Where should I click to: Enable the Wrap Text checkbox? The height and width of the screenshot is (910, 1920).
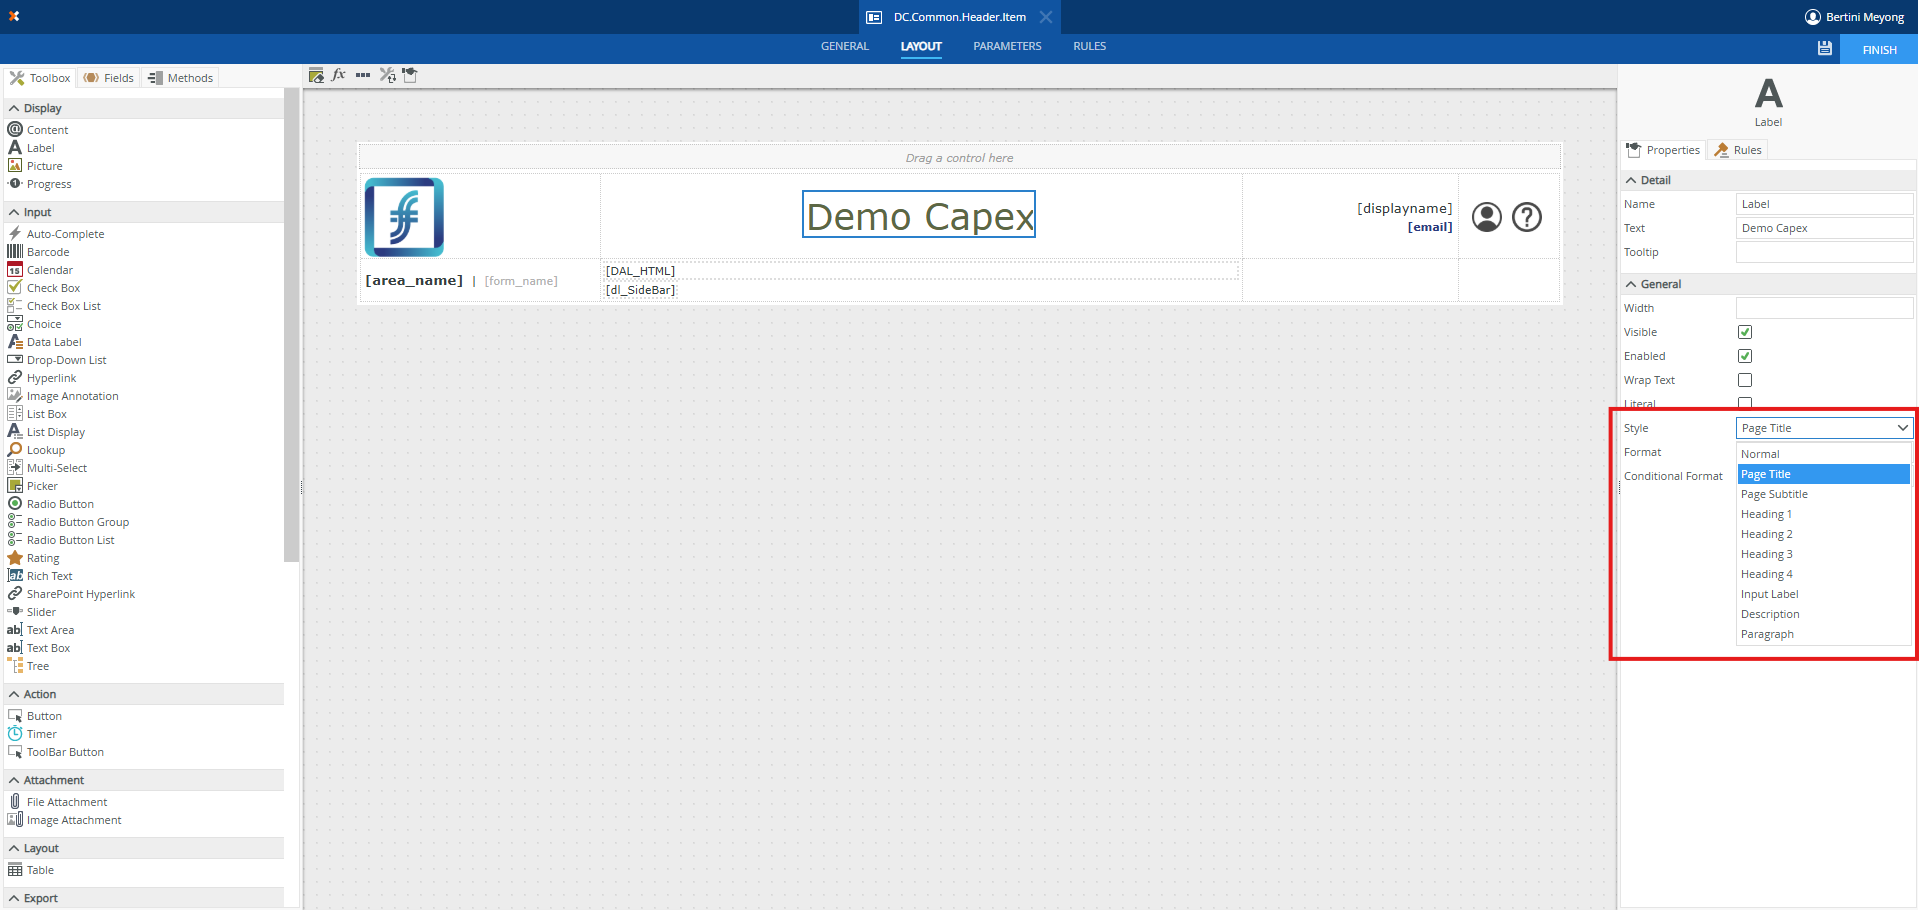tap(1745, 380)
